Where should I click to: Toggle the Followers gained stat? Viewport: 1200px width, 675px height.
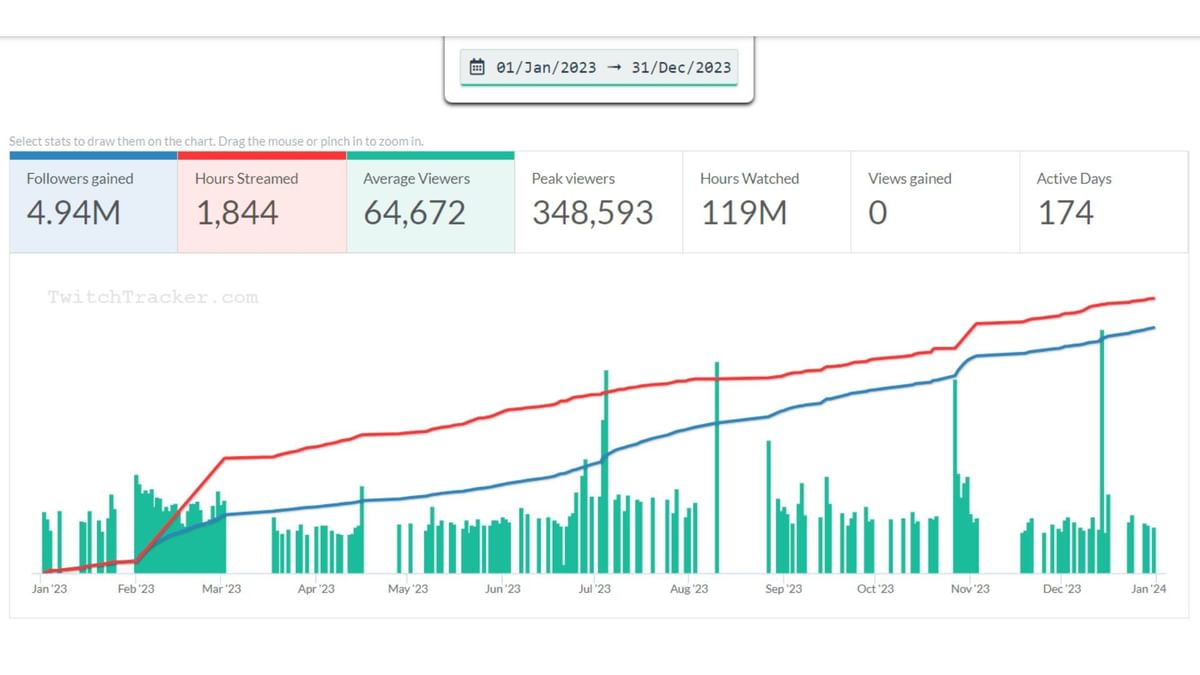click(93, 201)
